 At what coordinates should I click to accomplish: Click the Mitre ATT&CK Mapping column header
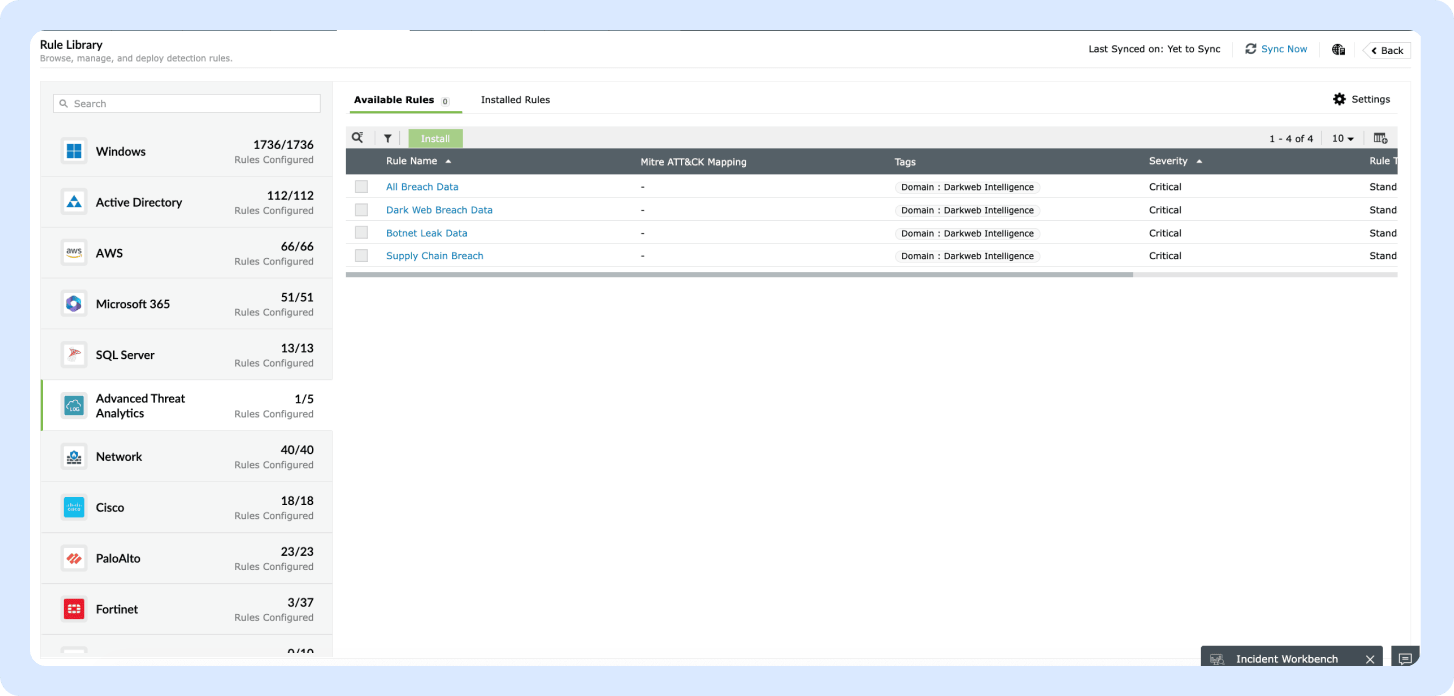point(693,162)
